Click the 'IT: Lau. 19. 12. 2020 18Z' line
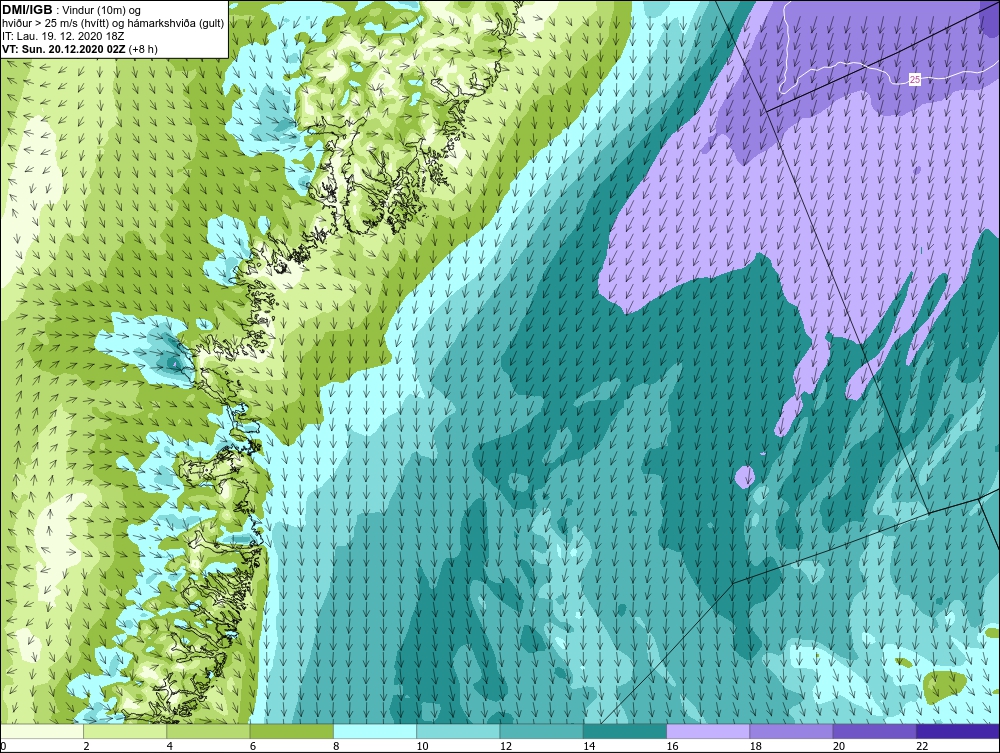The image size is (1000, 753). (63, 36)
